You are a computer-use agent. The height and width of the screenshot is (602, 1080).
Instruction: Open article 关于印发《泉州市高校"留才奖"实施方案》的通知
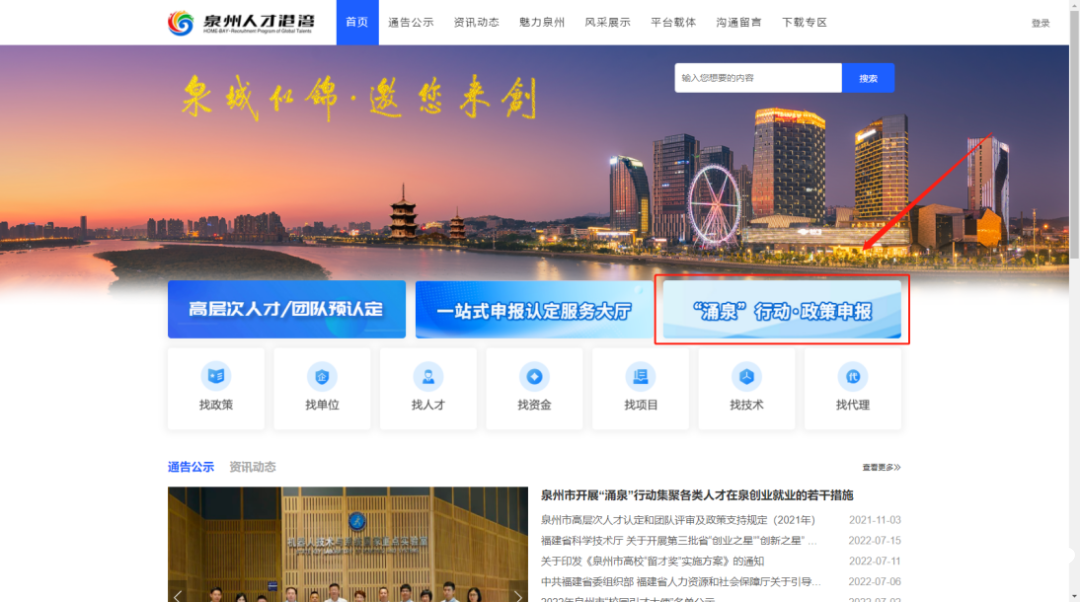(652, 561)
